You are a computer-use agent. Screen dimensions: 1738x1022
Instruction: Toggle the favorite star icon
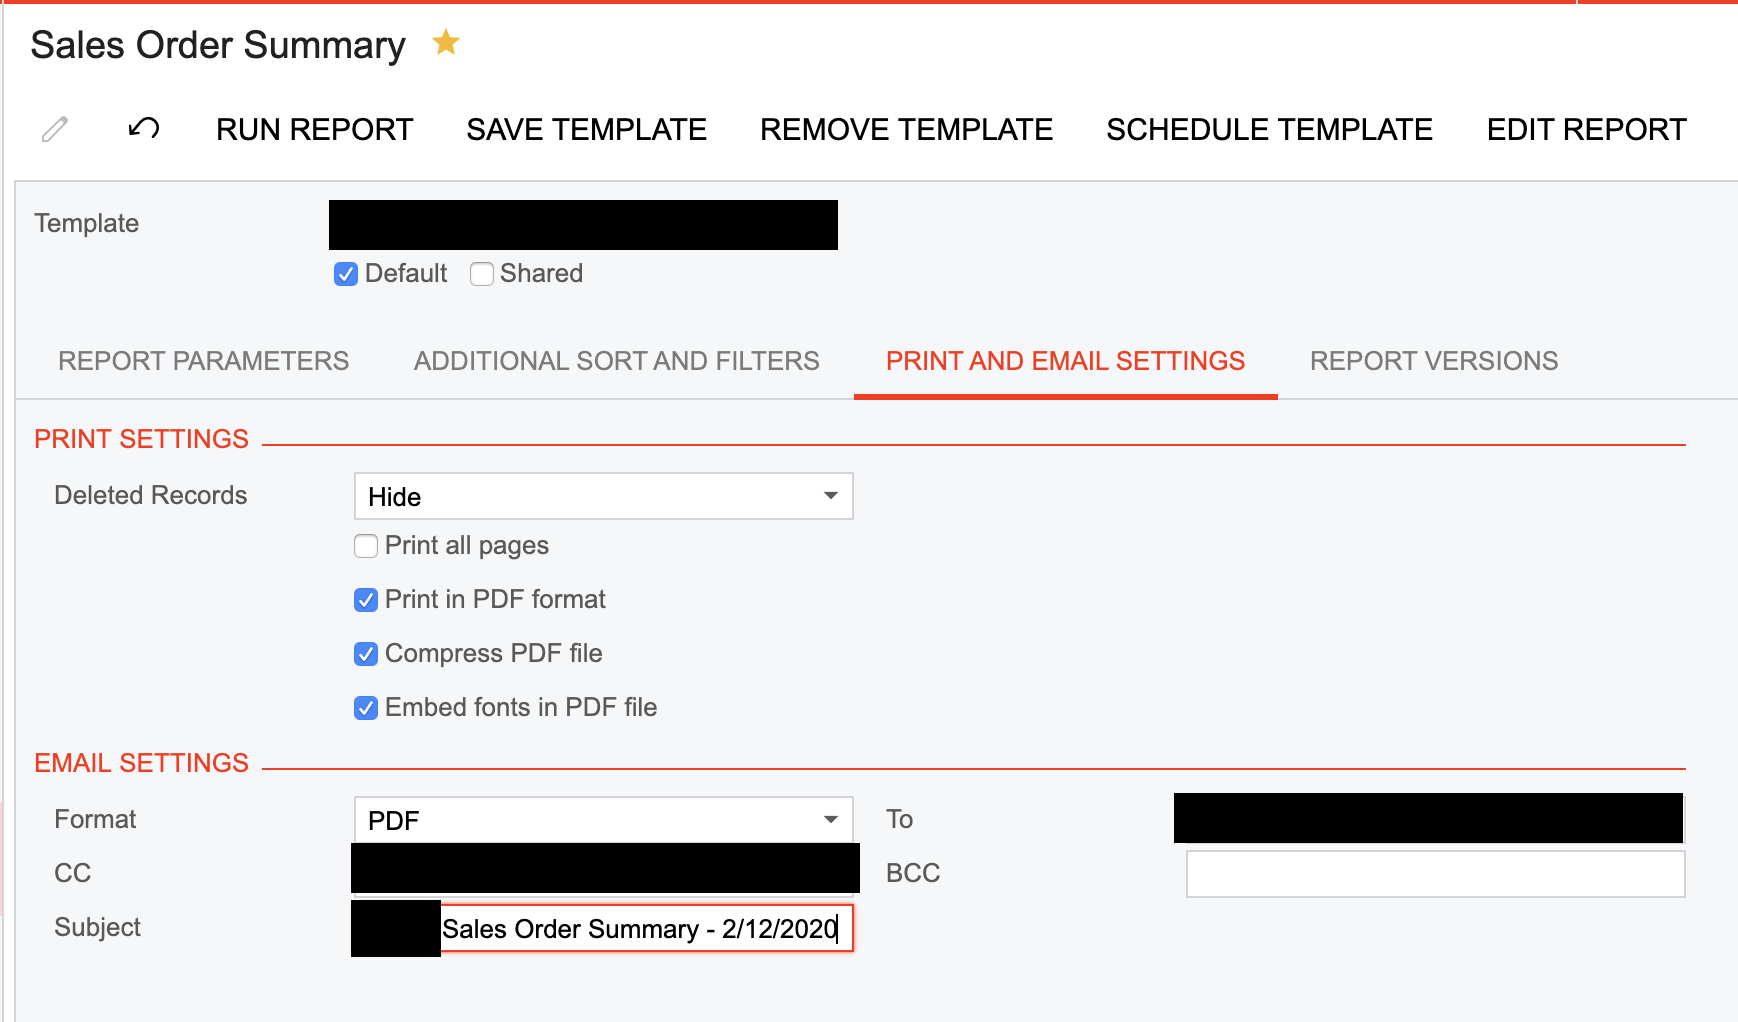point(446,43)
